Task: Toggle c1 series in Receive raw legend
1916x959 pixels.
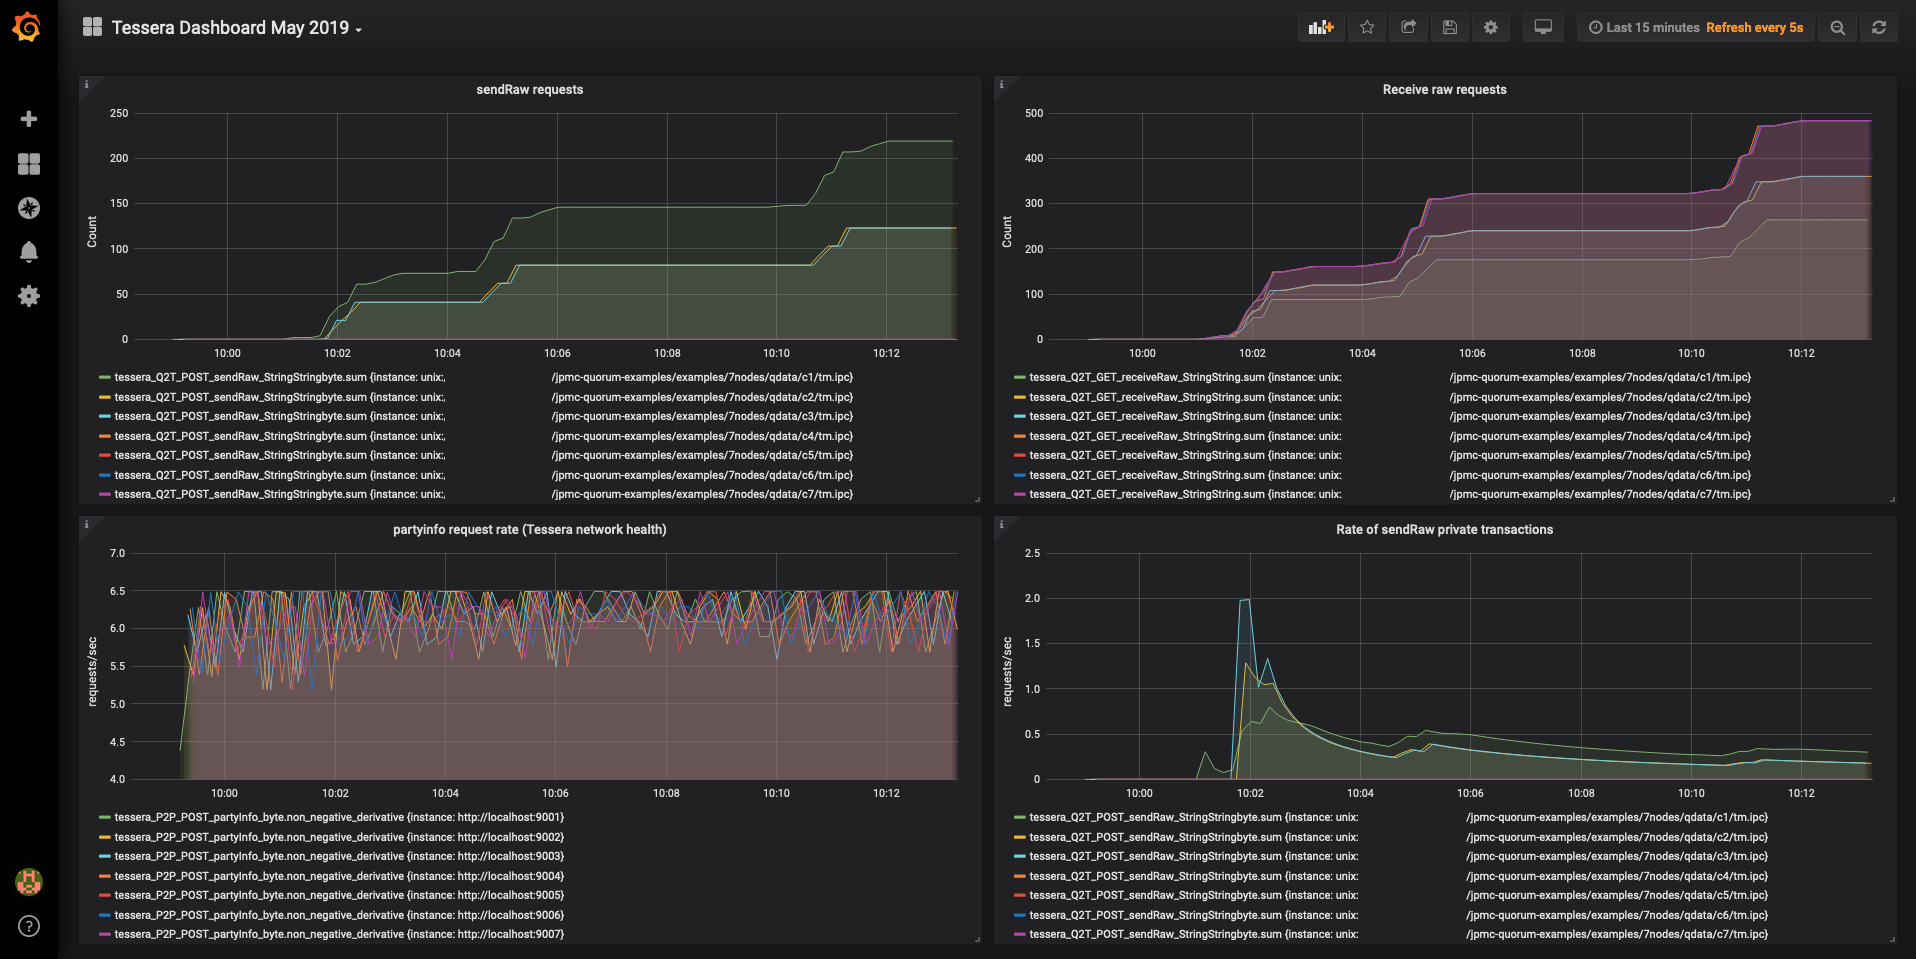Action: click(x=1390, y=377)
